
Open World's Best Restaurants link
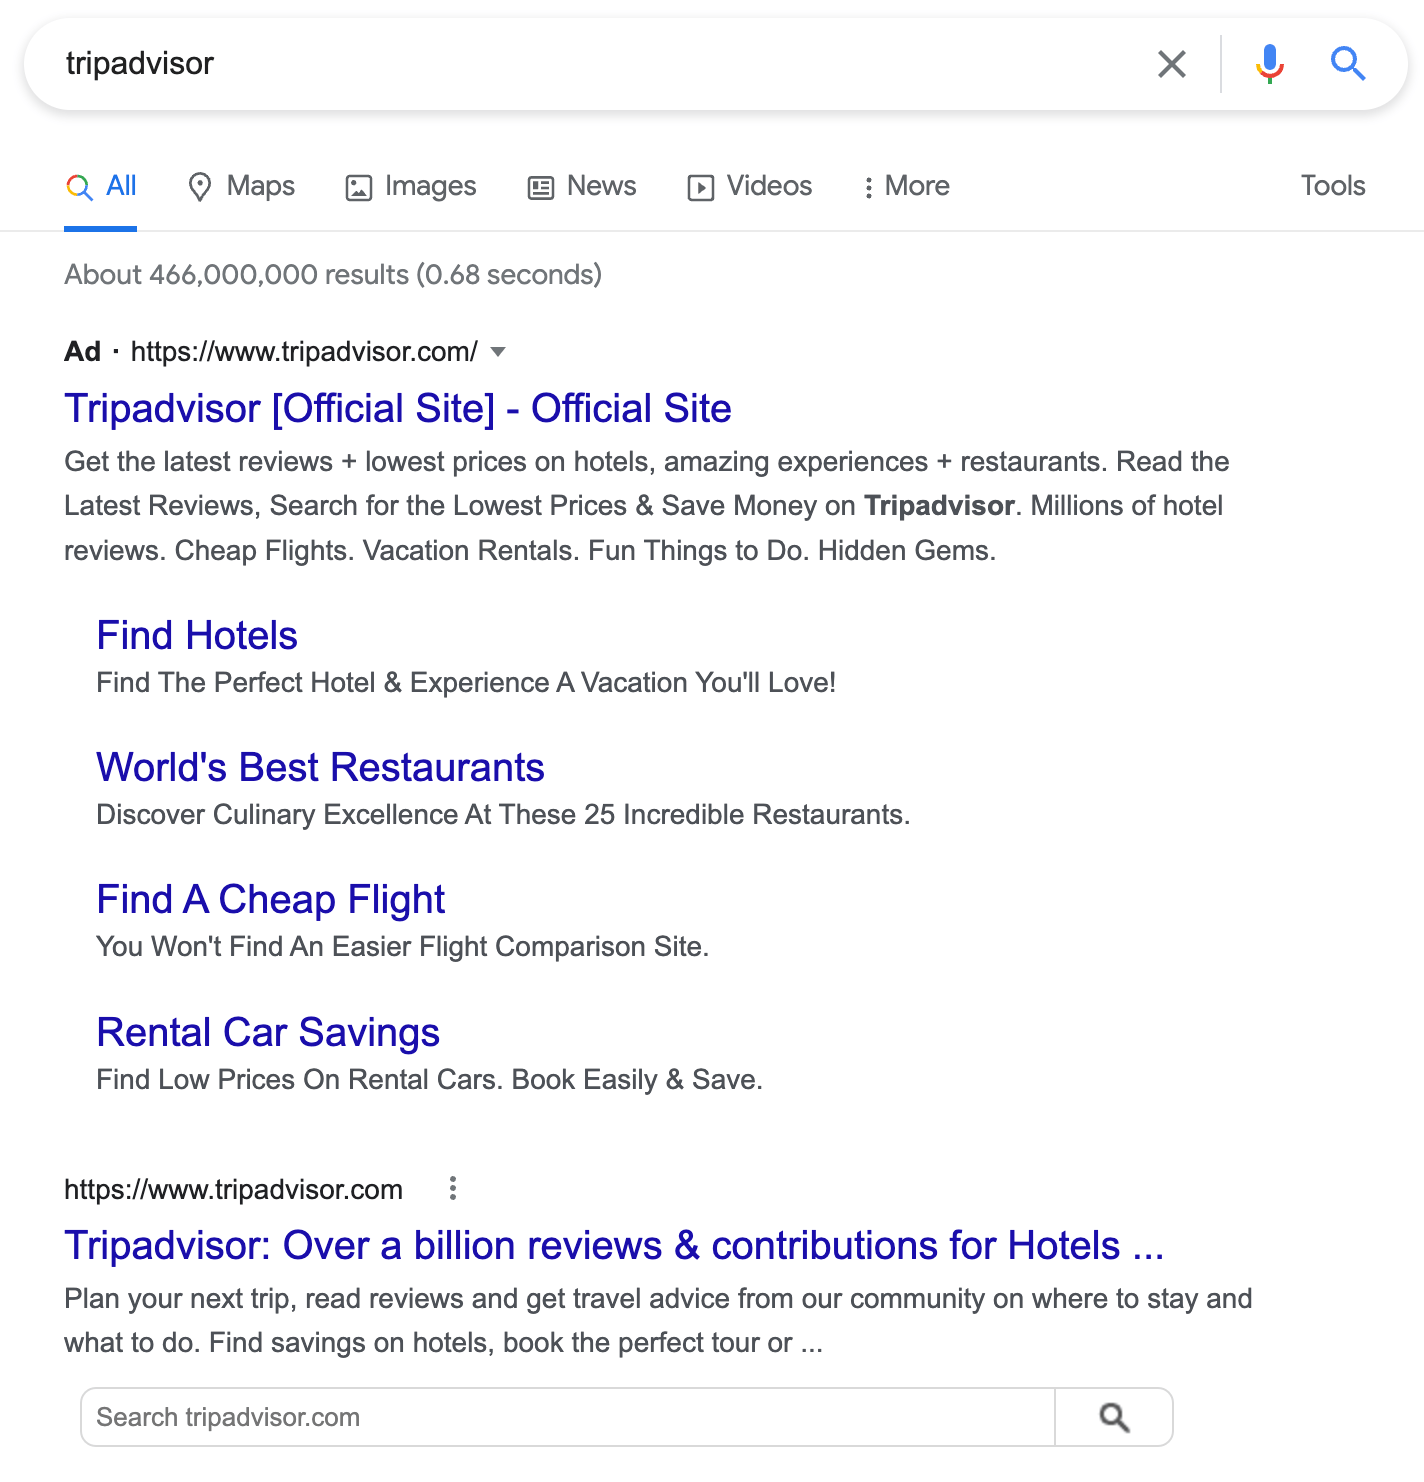click(320, 768)
